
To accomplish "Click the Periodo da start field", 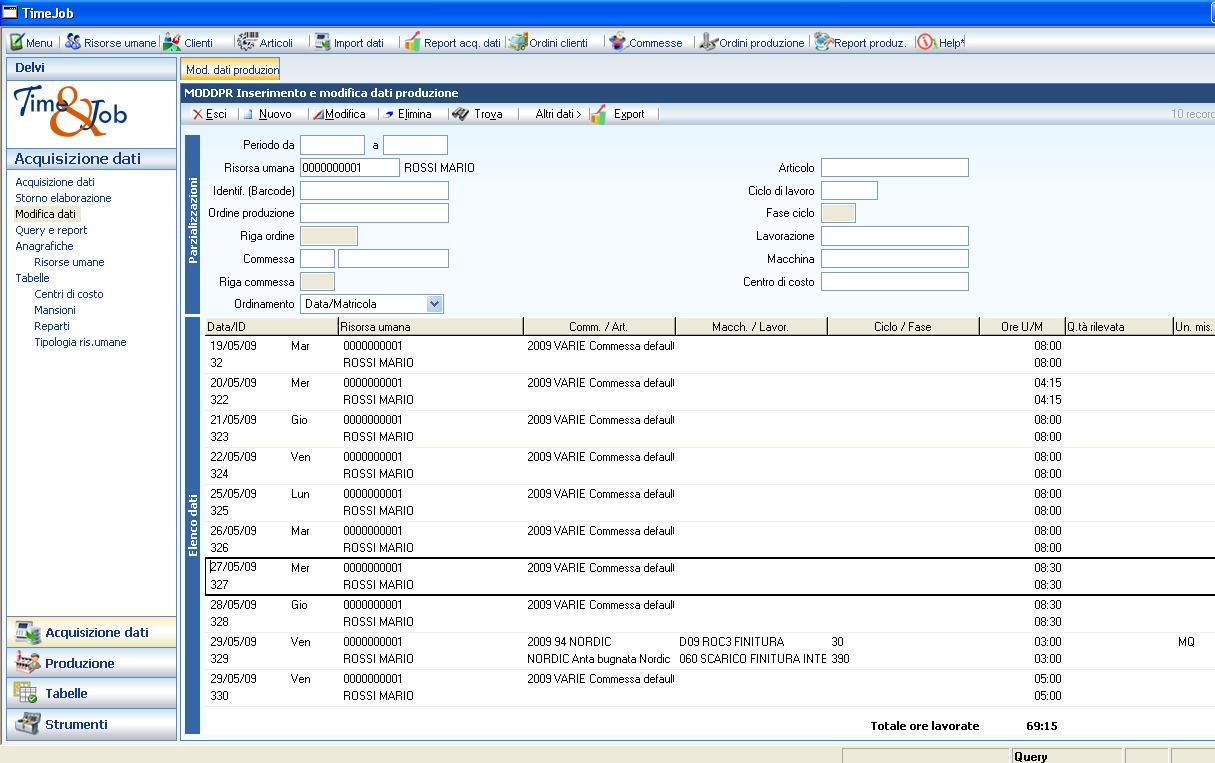I will pyautogui.click(x=332, y=145).
